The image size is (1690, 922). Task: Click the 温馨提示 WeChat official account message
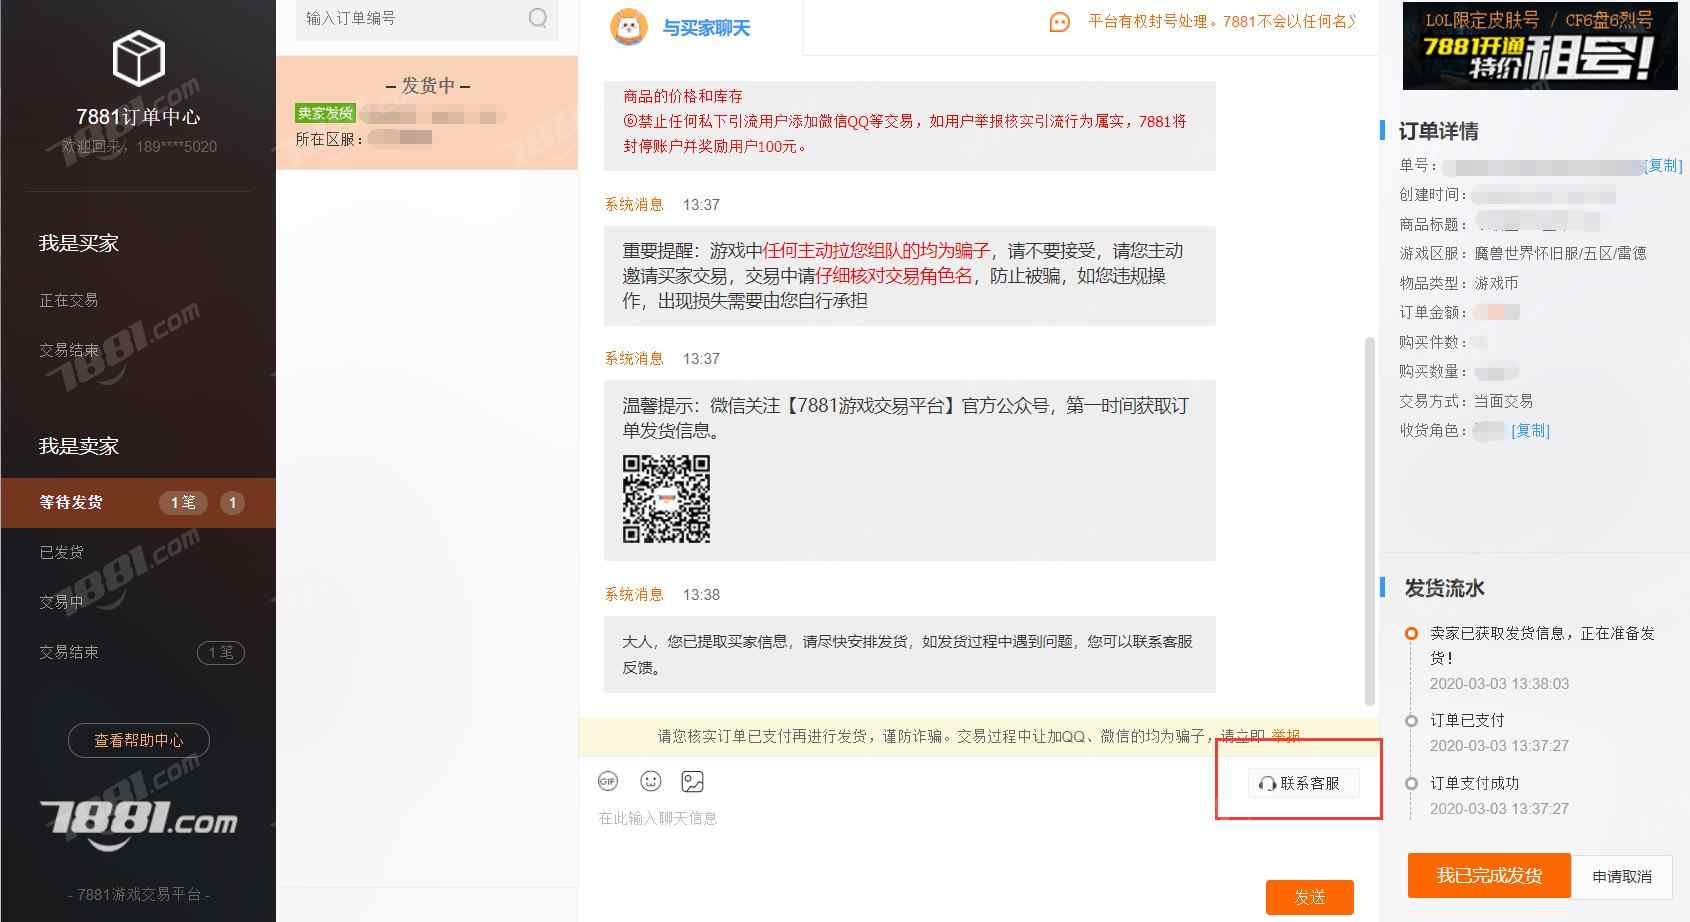pos(910,470)
